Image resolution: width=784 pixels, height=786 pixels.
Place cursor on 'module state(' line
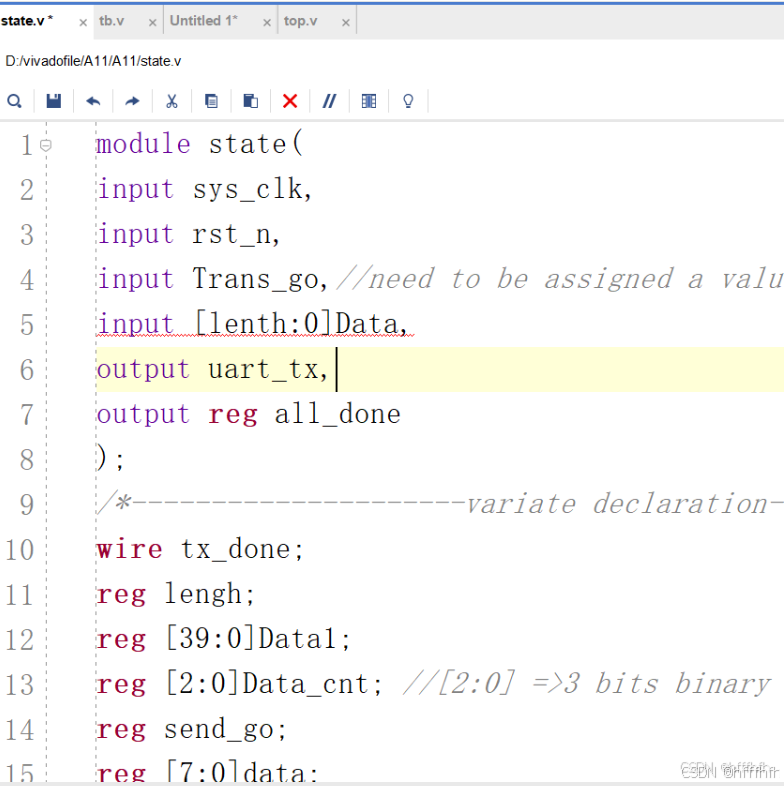[x=200, y=144]
